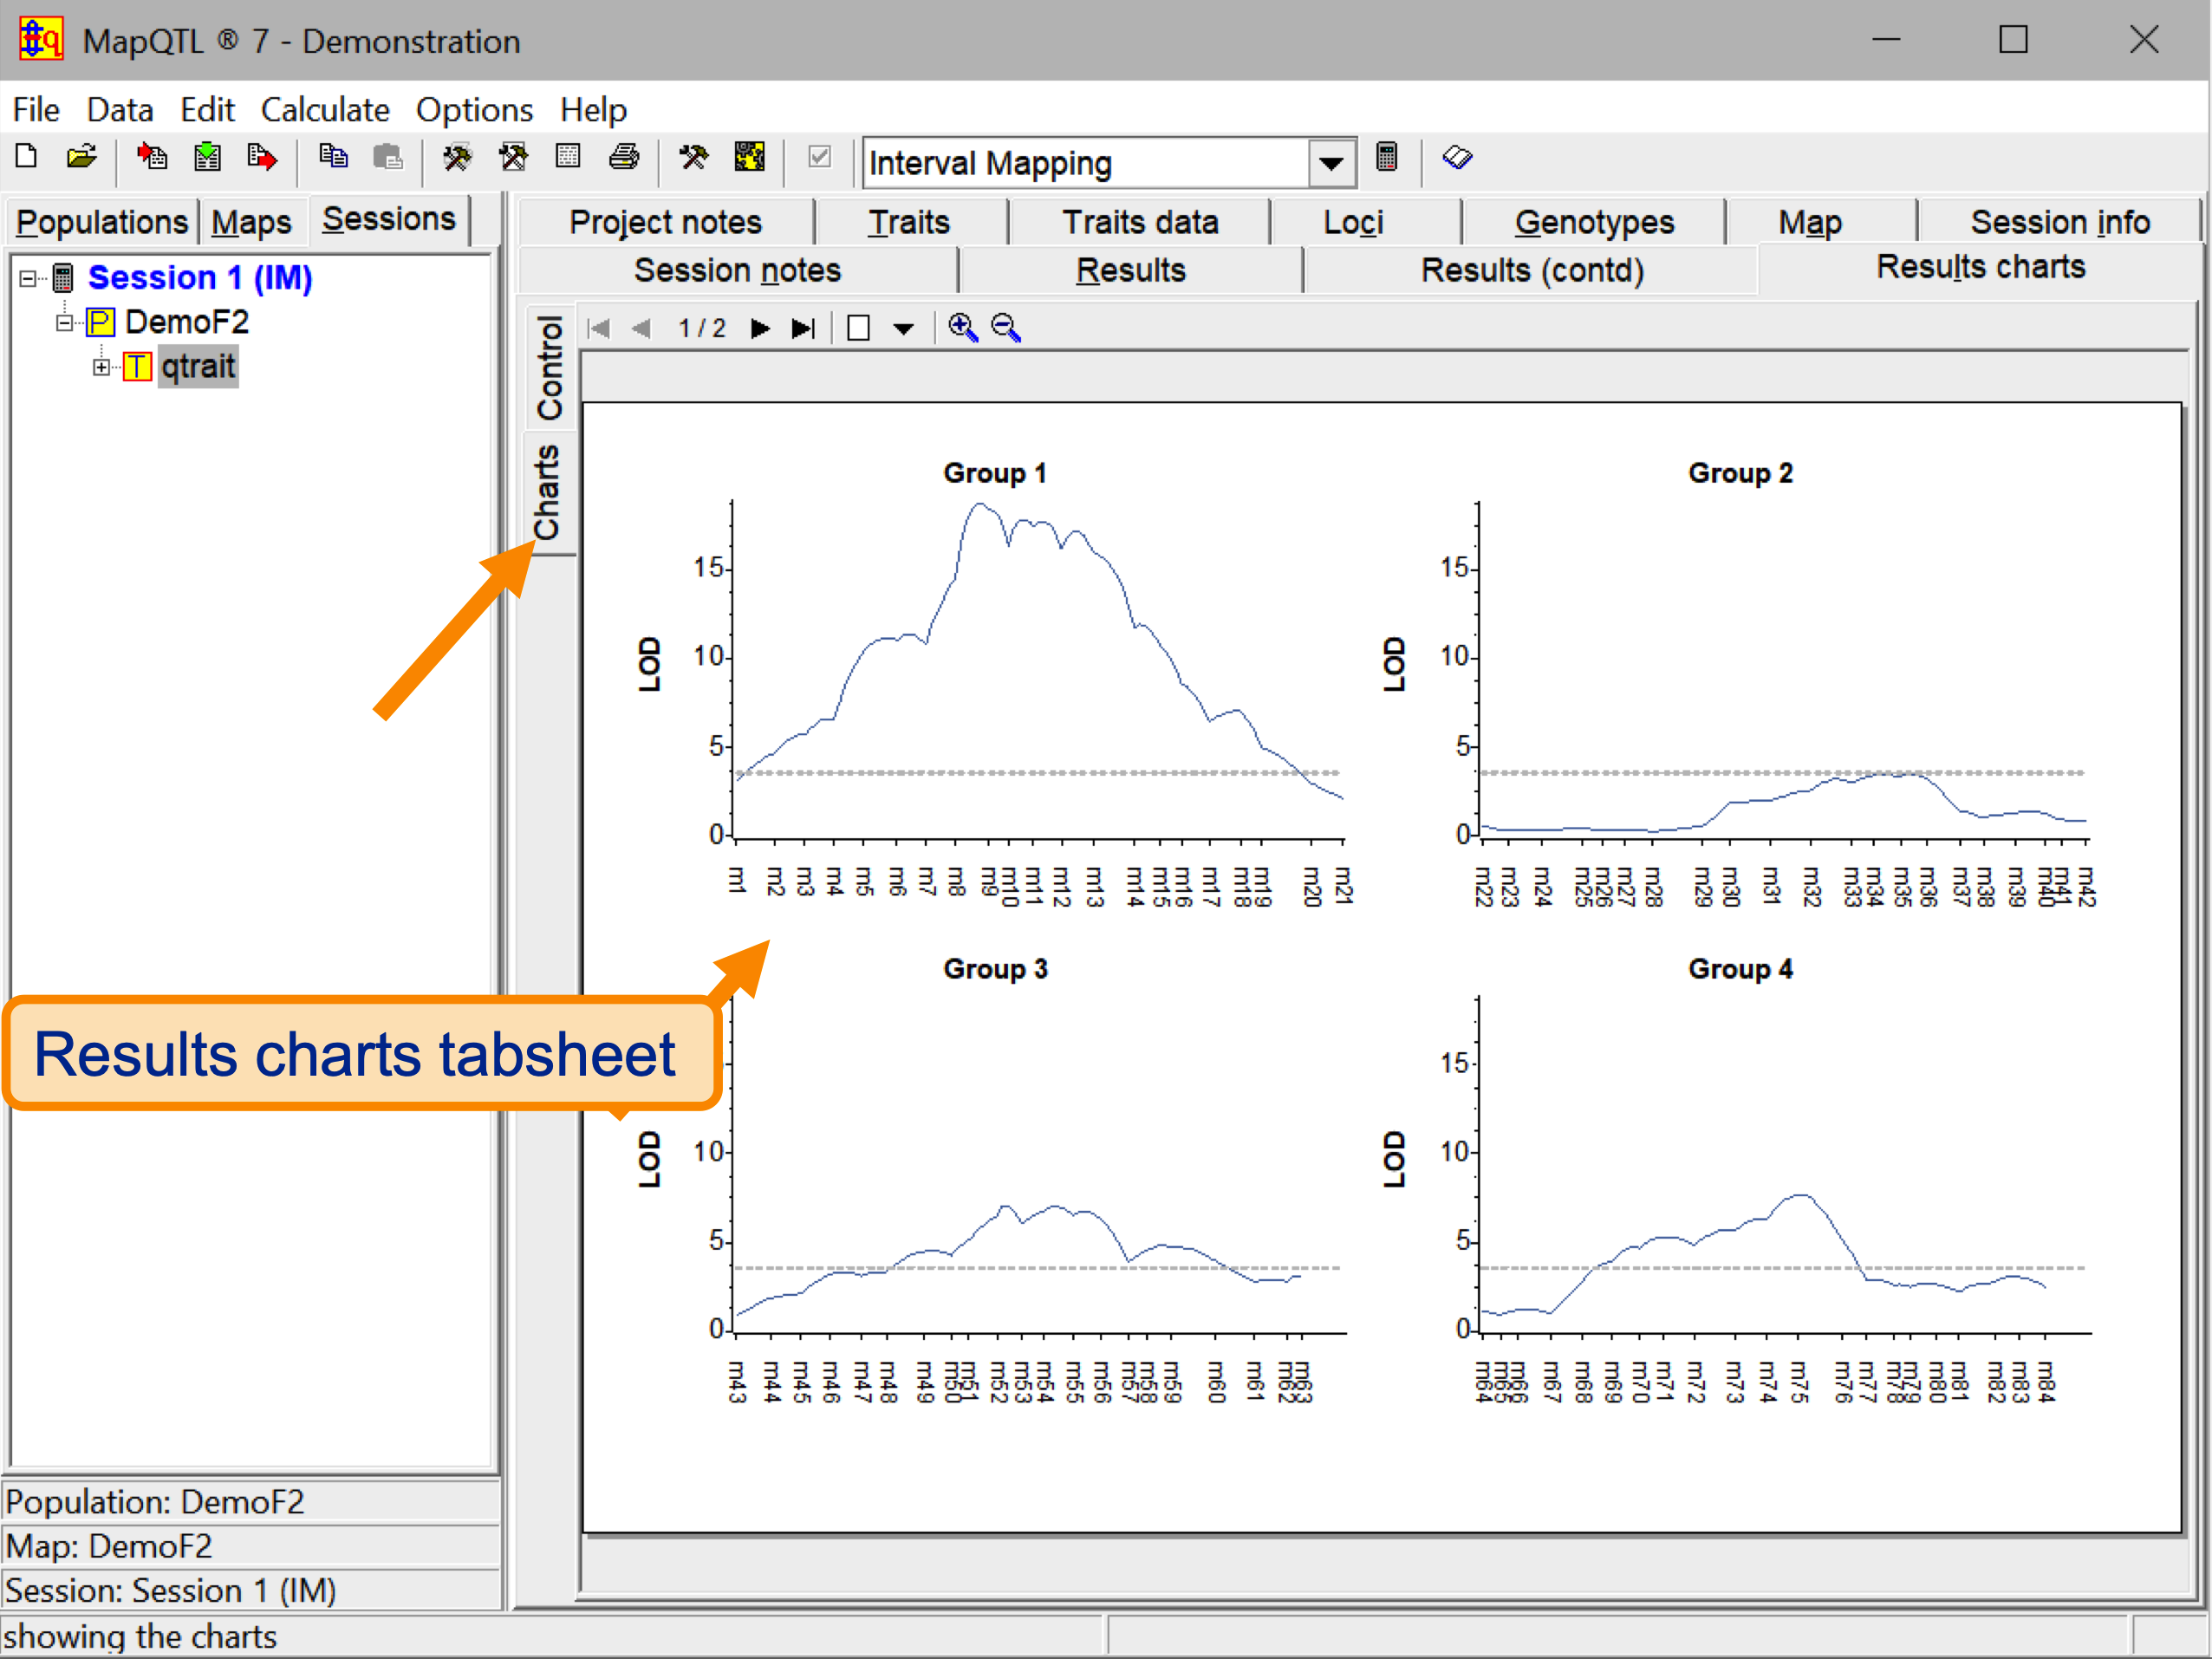Expand the qtrait tree node

tap(101, 367)
